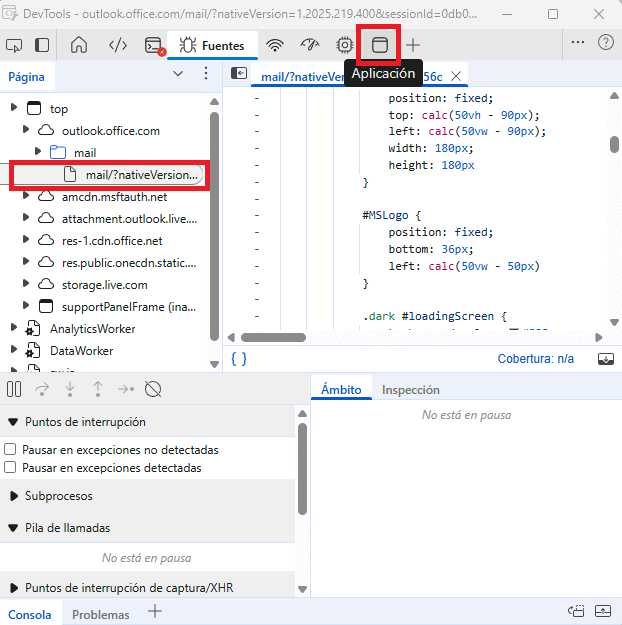The width and height of the screenshot is (622, 625).
Task: Hide the navigator sidebar toggle
Action: click(x=239, y=73)
